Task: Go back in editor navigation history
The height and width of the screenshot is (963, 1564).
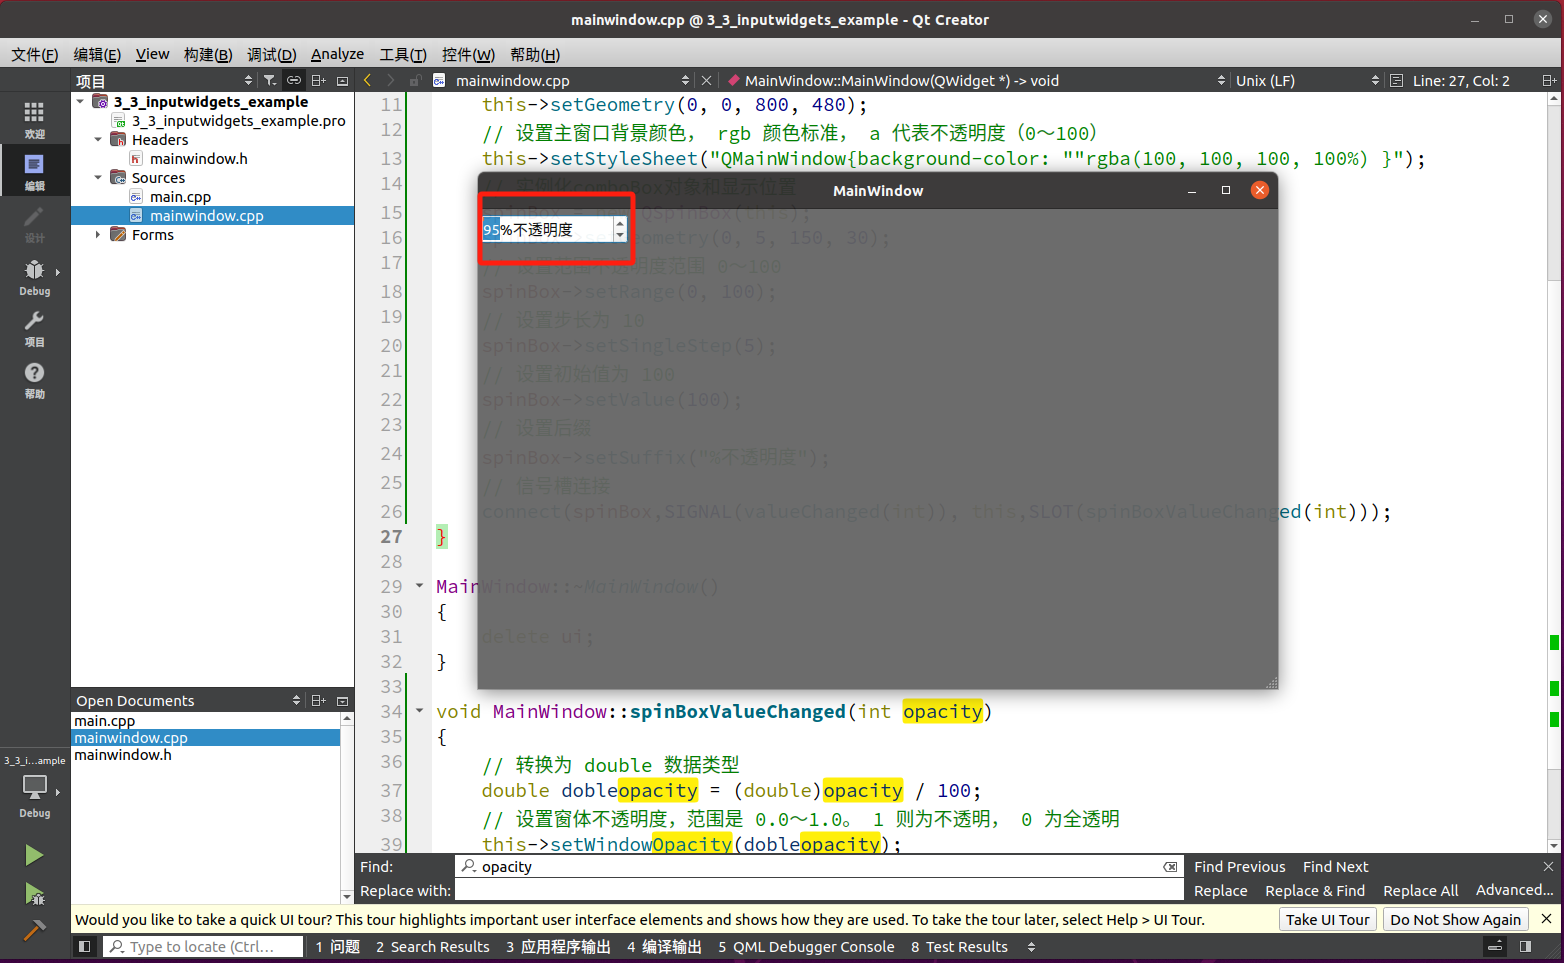Action: pyautogui.click(x=368, y=80)
